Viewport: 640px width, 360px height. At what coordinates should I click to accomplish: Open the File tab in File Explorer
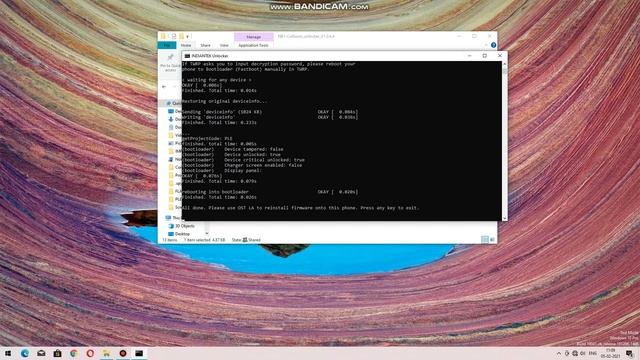click(x=167, y=45)
